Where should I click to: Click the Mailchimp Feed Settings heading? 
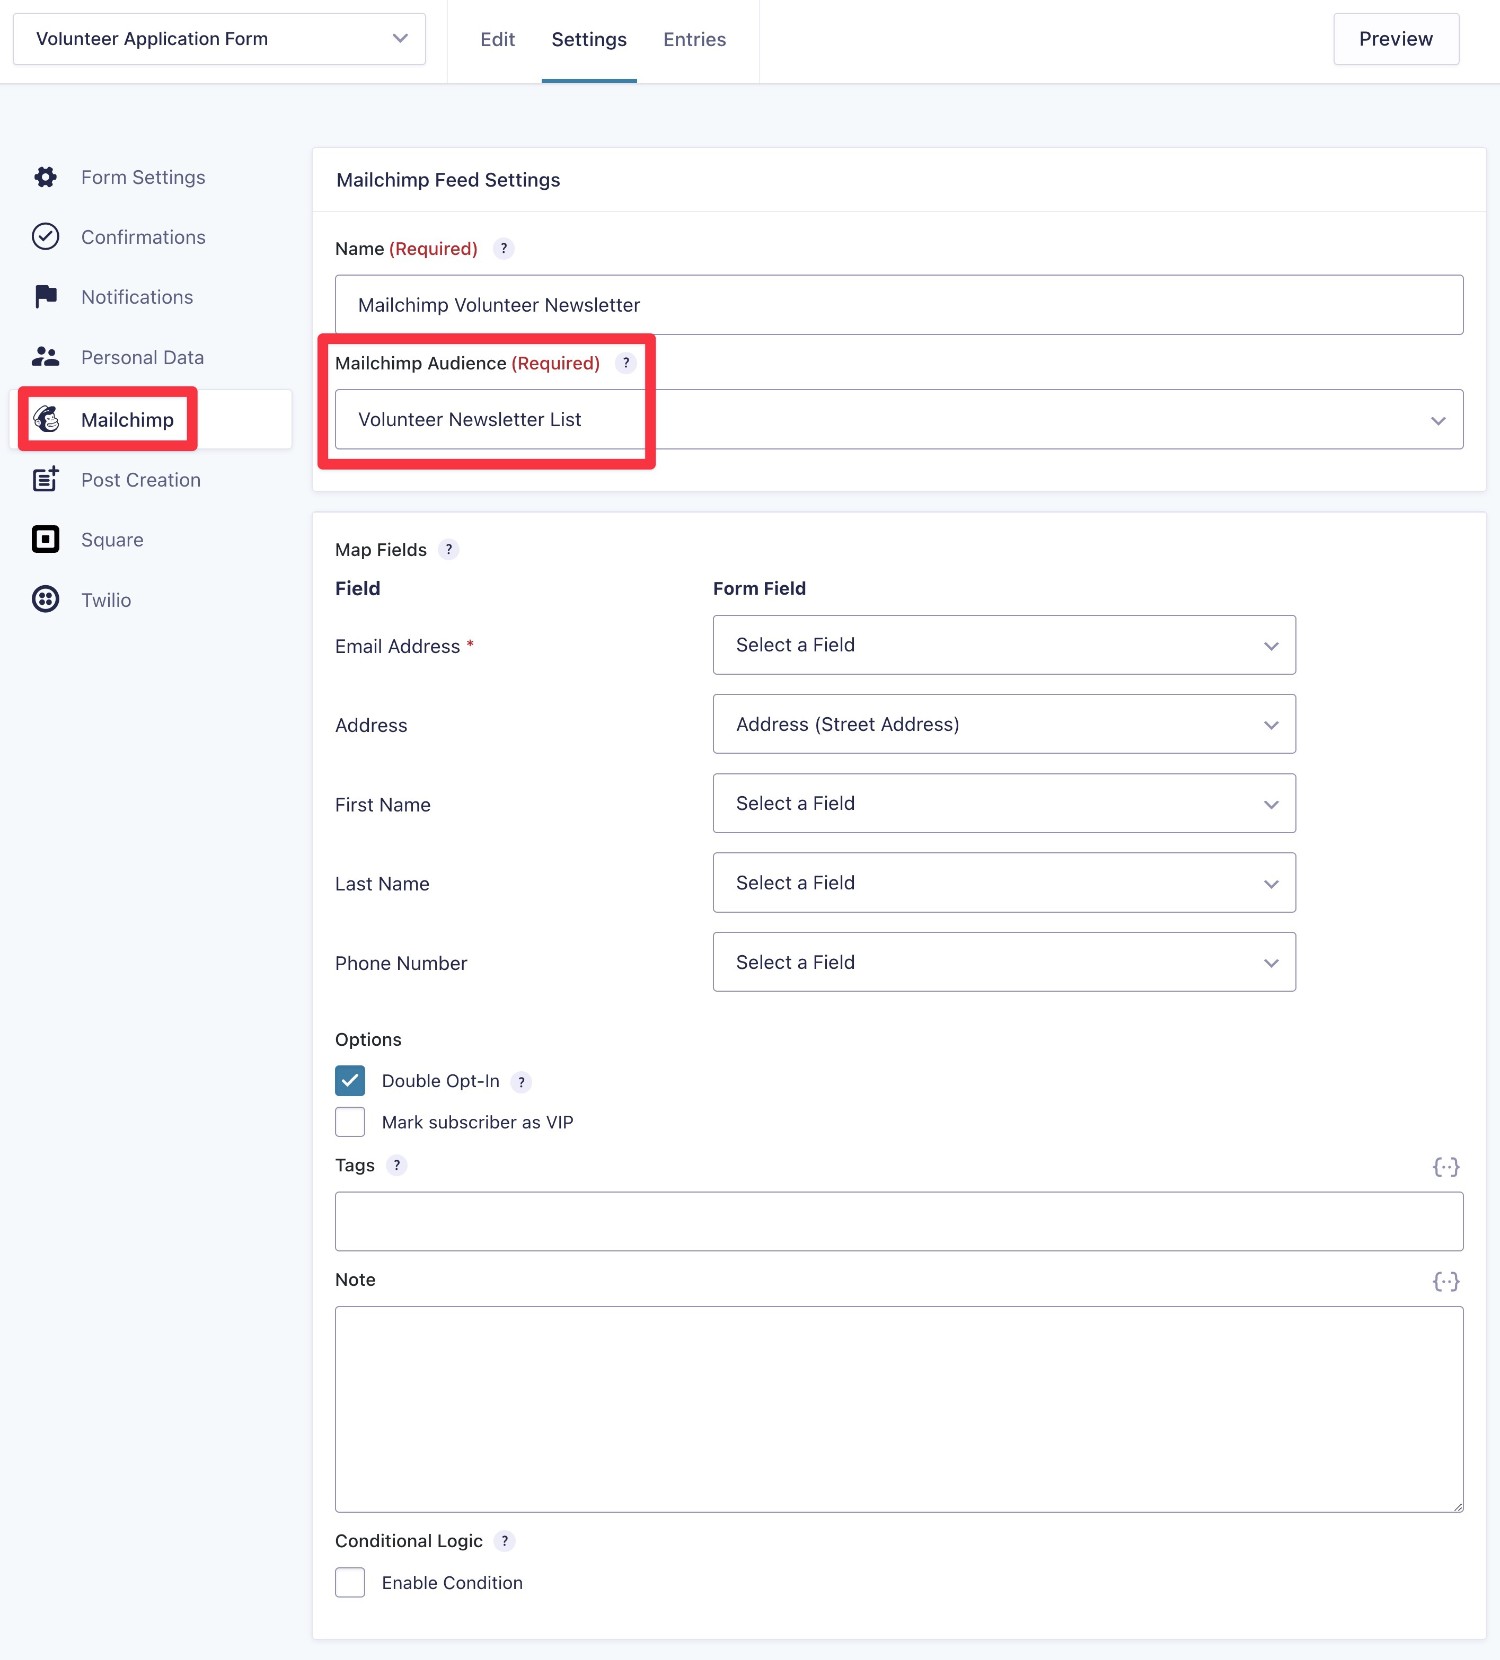[x=448, y=180]
